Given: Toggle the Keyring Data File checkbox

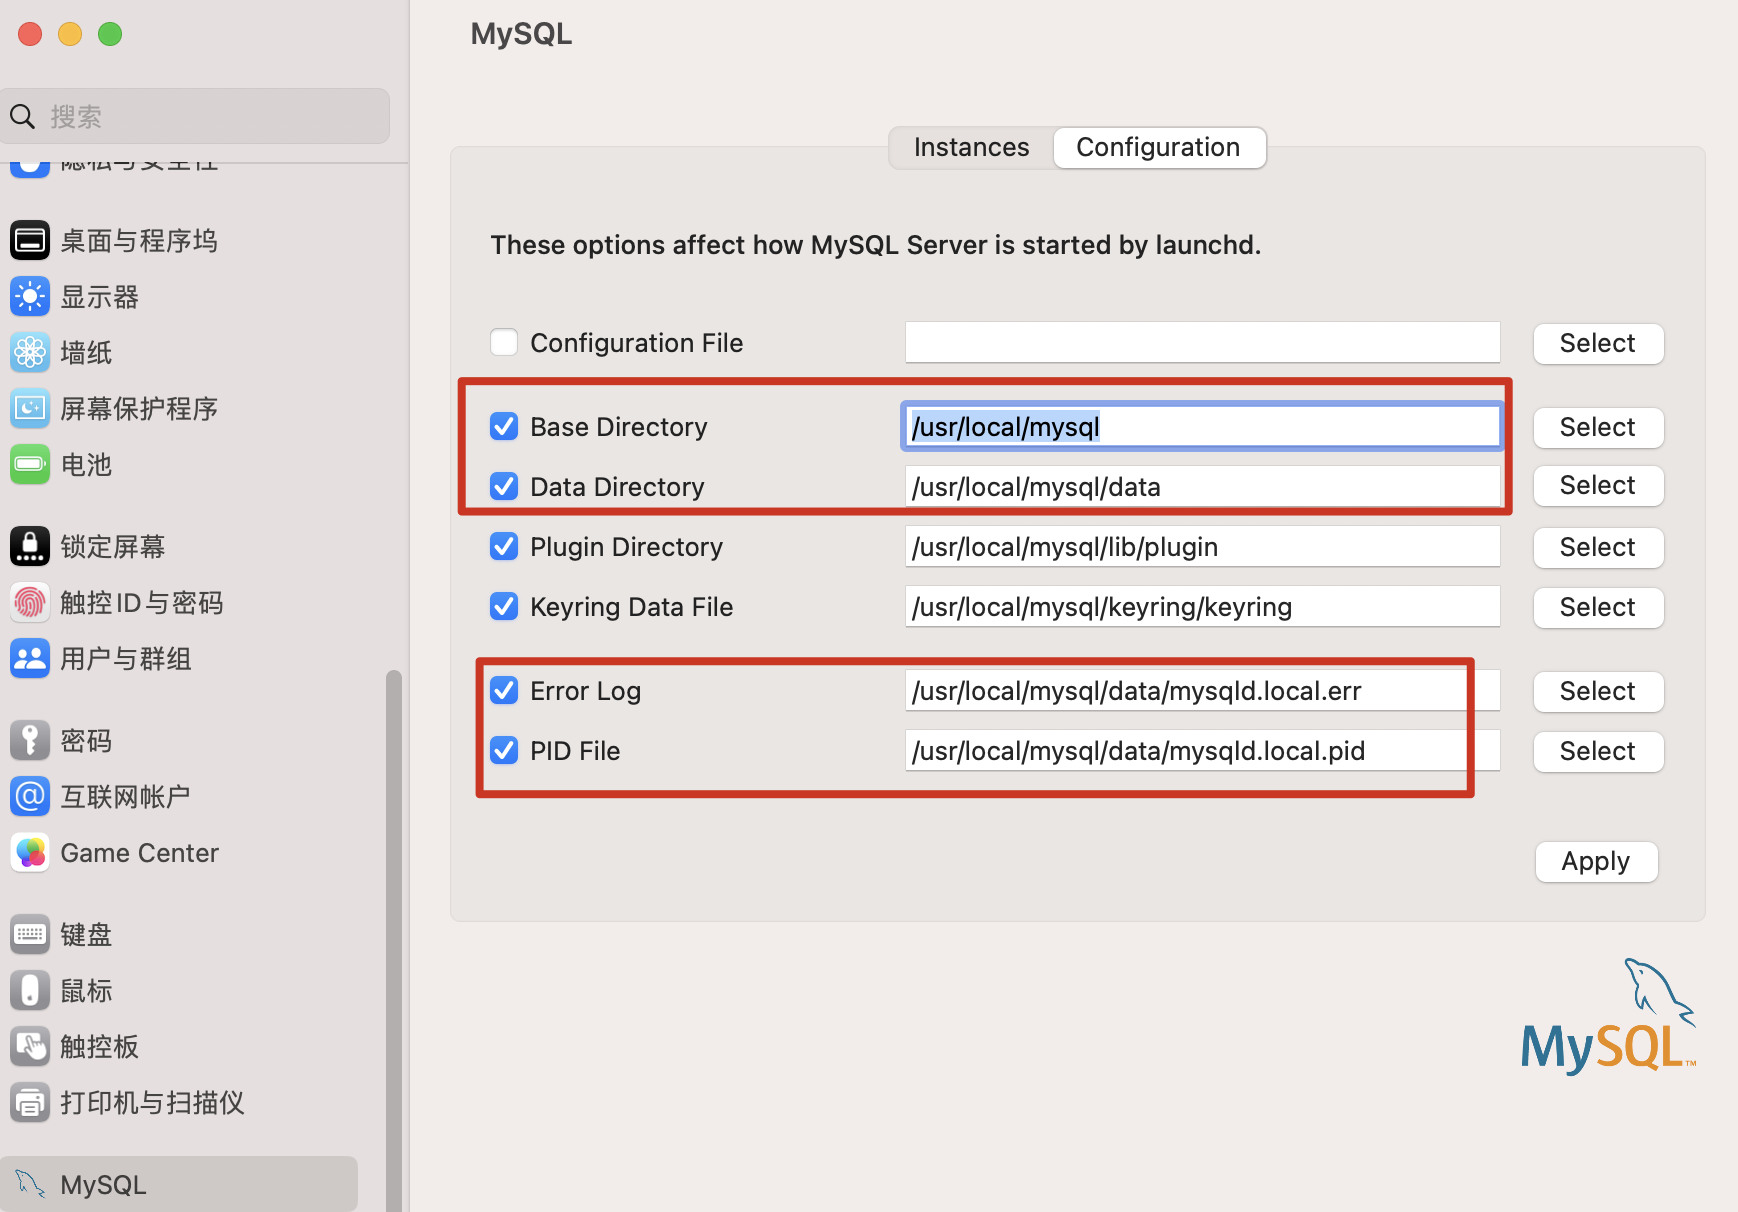Looking at the screenshot, I should (x=504, y=606).
